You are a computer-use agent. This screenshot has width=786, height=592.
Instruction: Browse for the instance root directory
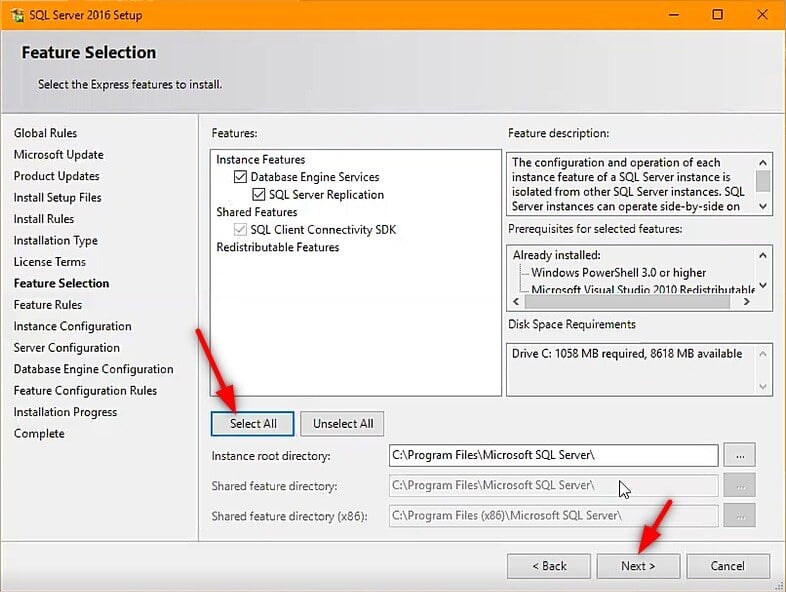click(x=740, y=456)
